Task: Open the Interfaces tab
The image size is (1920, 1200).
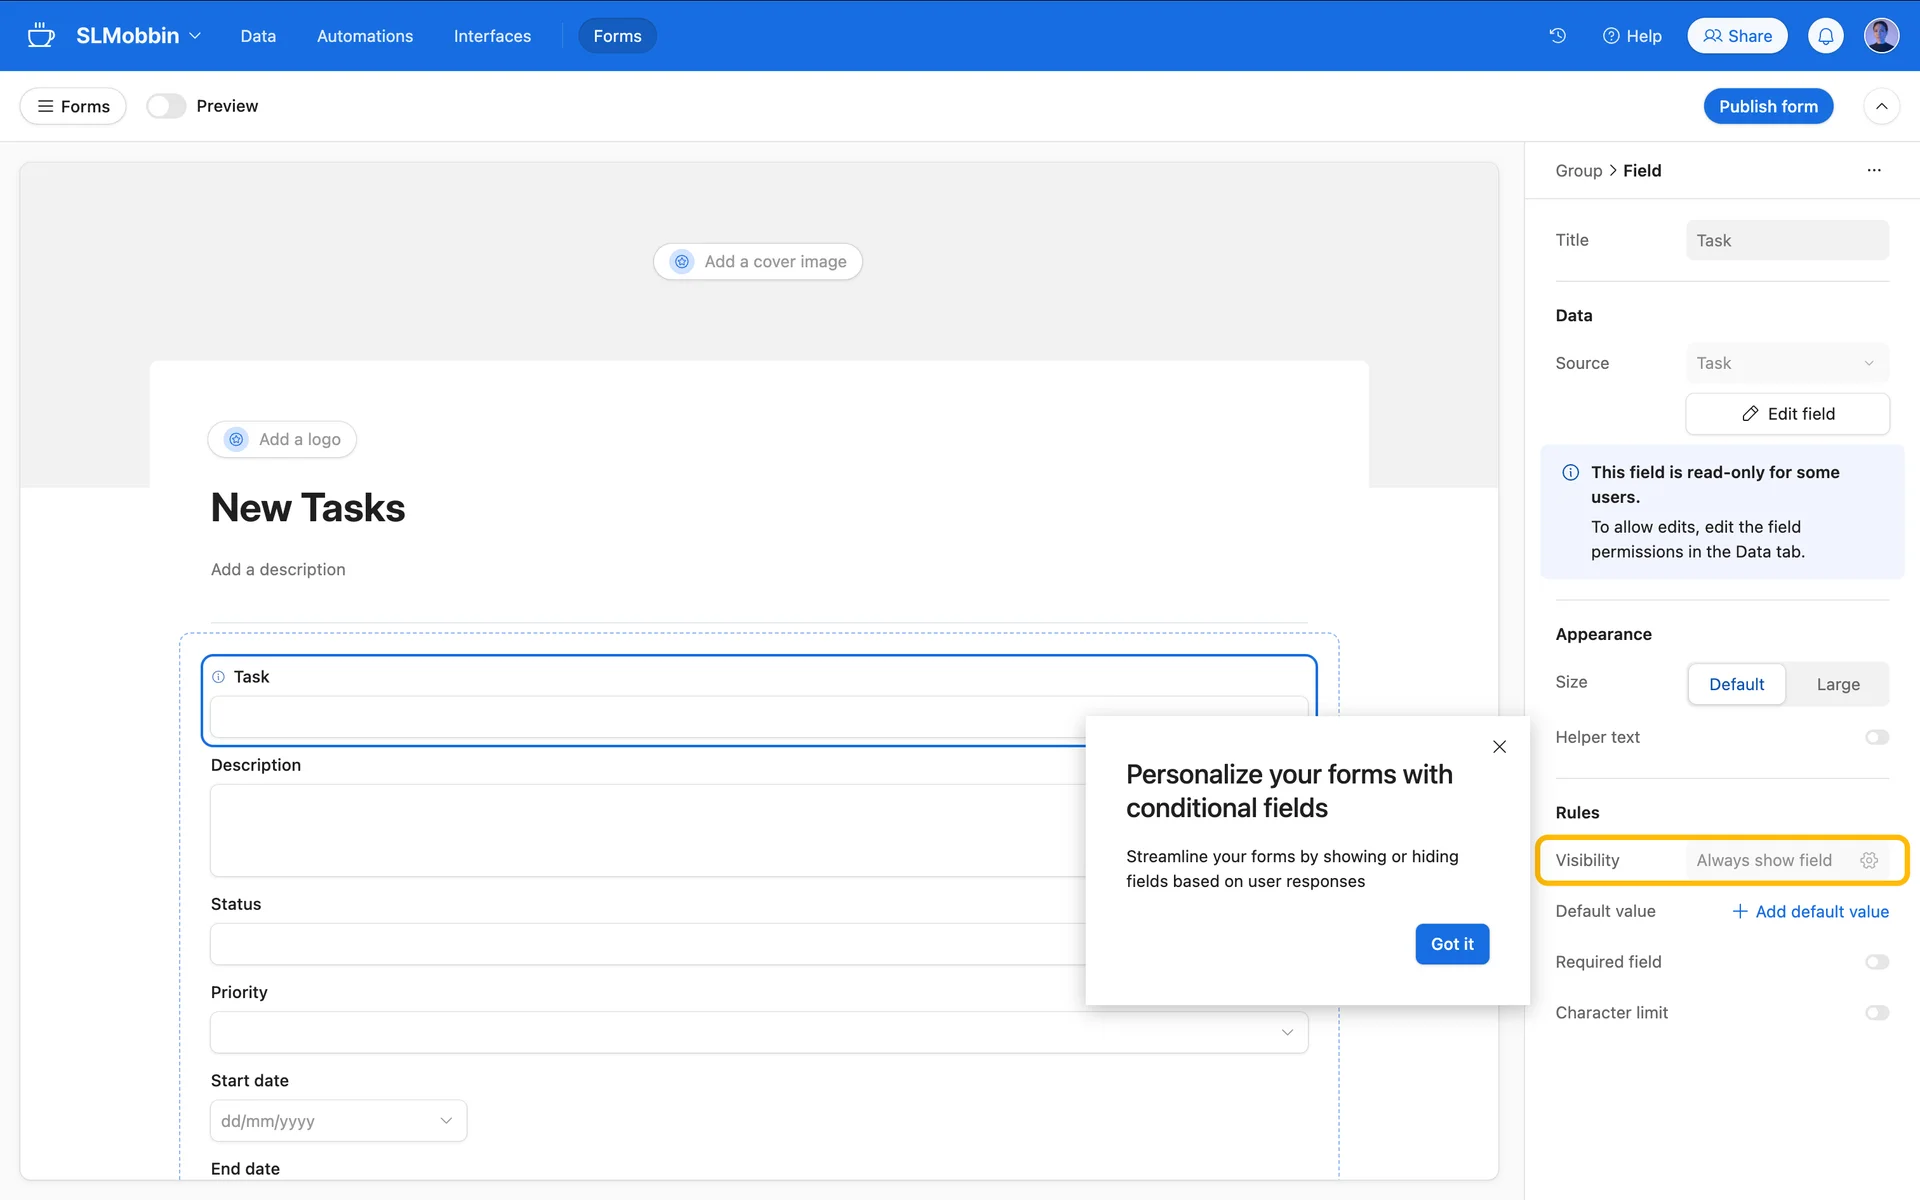Action: (x=492, y=36)
